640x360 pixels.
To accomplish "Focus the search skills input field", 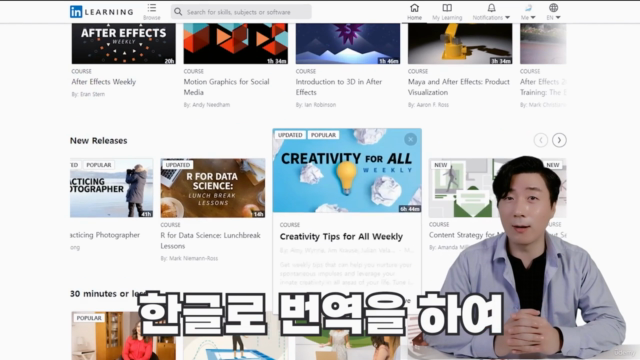I will click(241, 12).
